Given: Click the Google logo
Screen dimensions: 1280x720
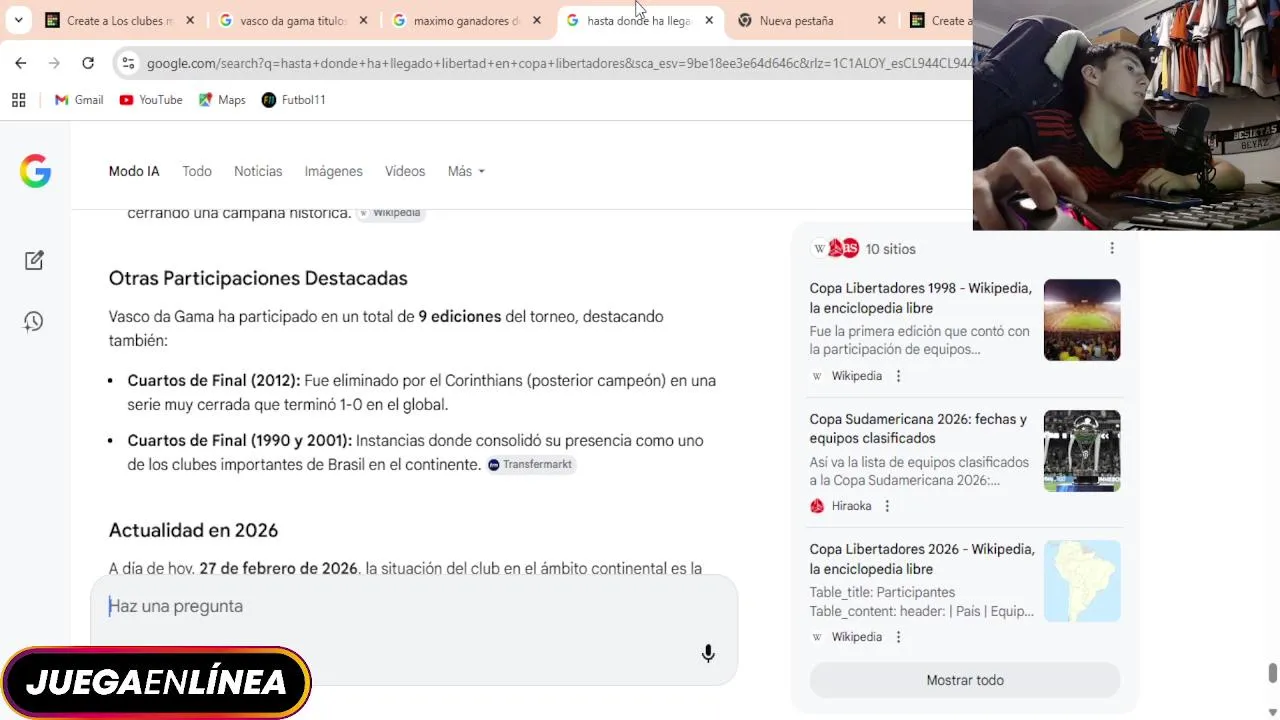Looking at the screenshot, I should pos(35,171).
